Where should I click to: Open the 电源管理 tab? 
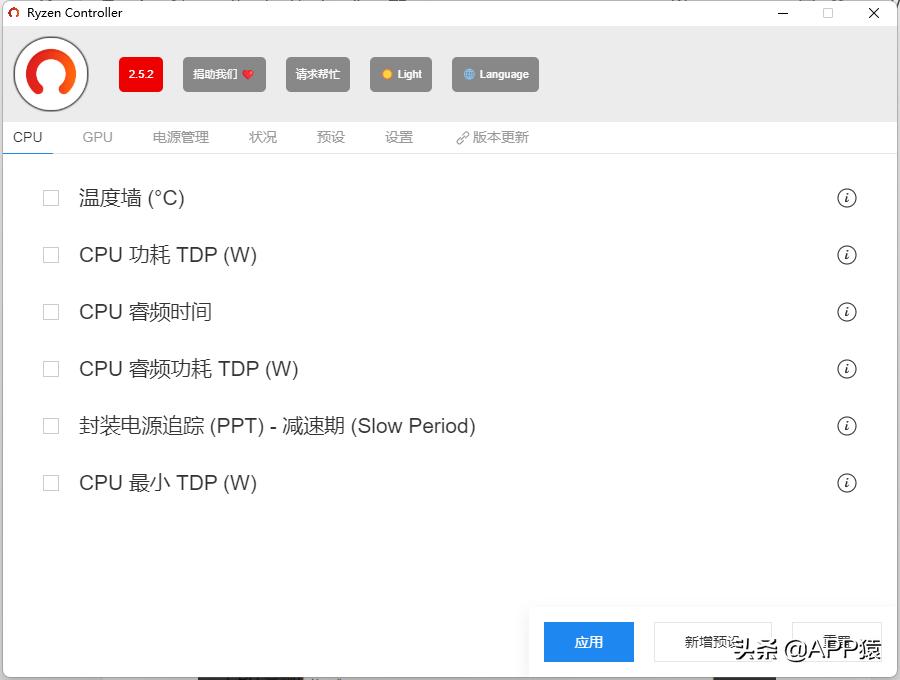click(x=180, y=137)
